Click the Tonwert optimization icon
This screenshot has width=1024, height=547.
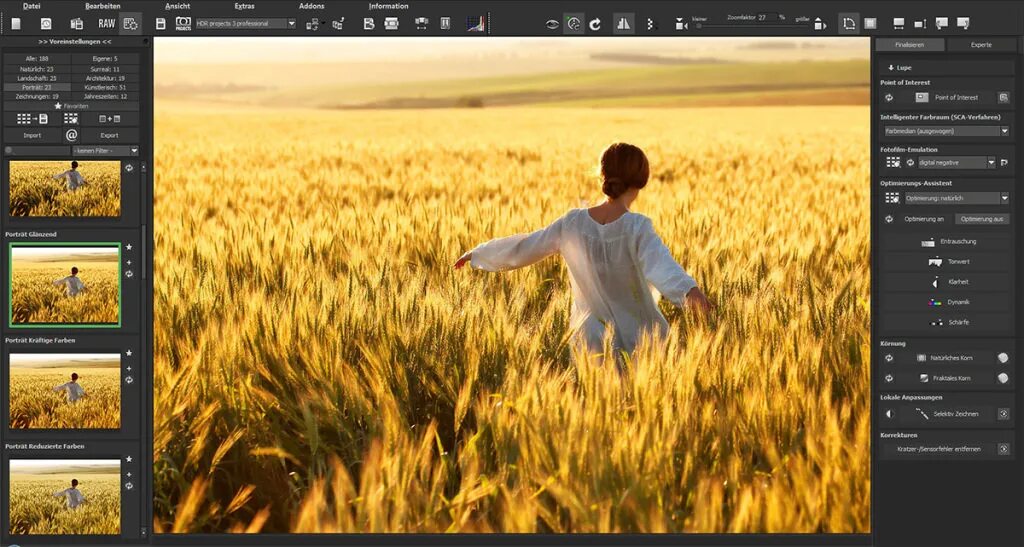coord(935,262)
